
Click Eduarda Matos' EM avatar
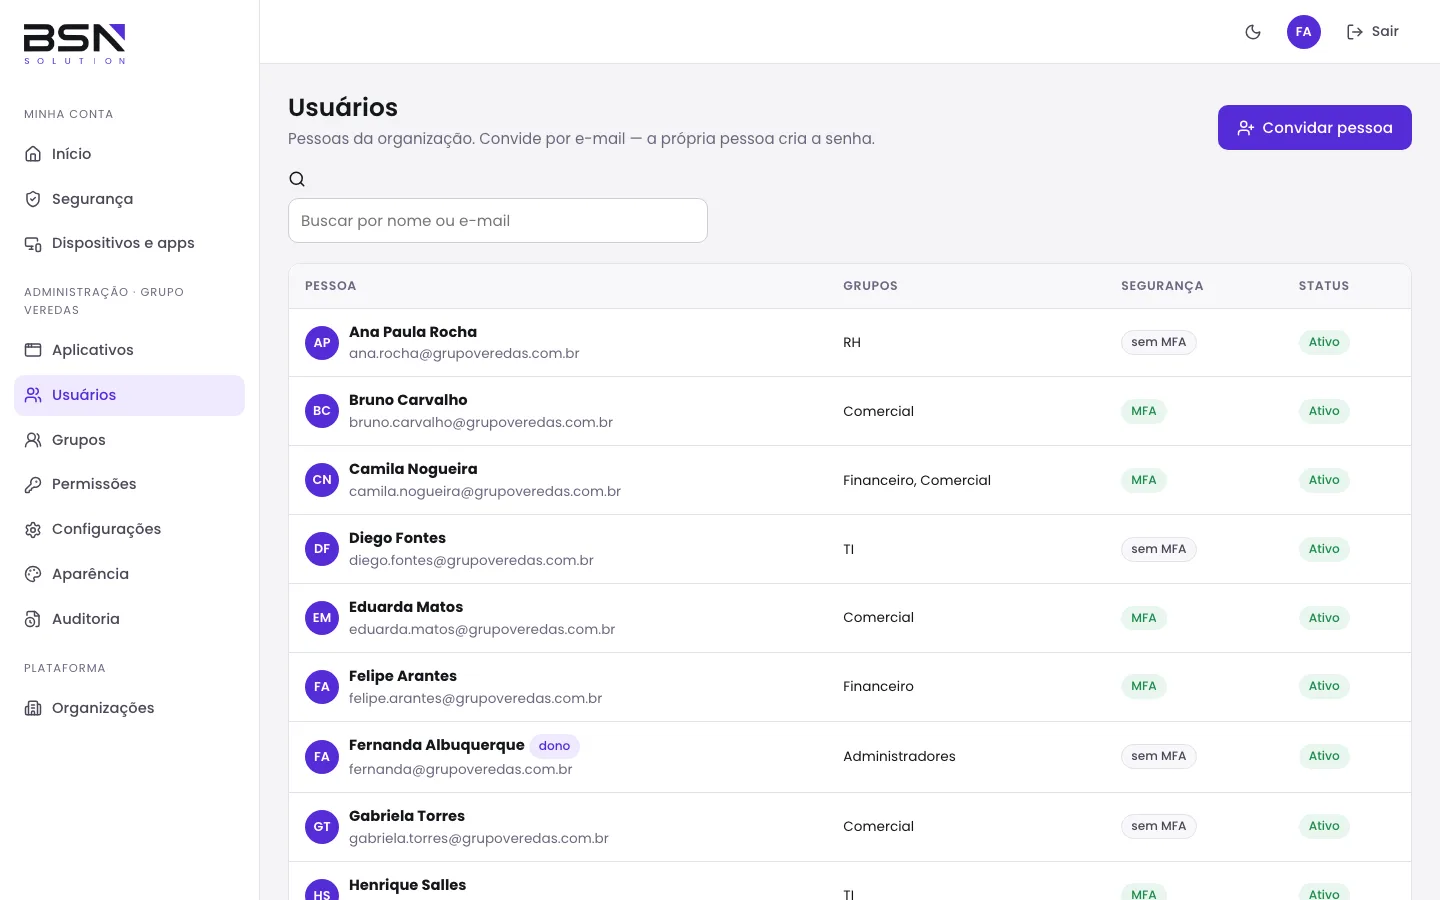[322, 618]
